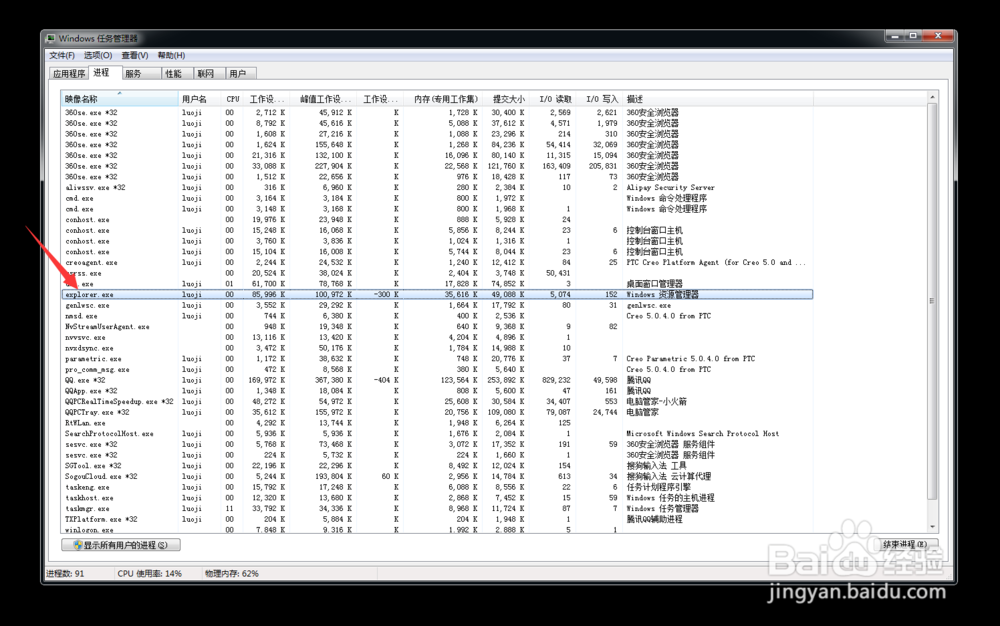Select the taskhost.exe process
The height and width of the screenshot is (626, 1000).
click(89, 499)
